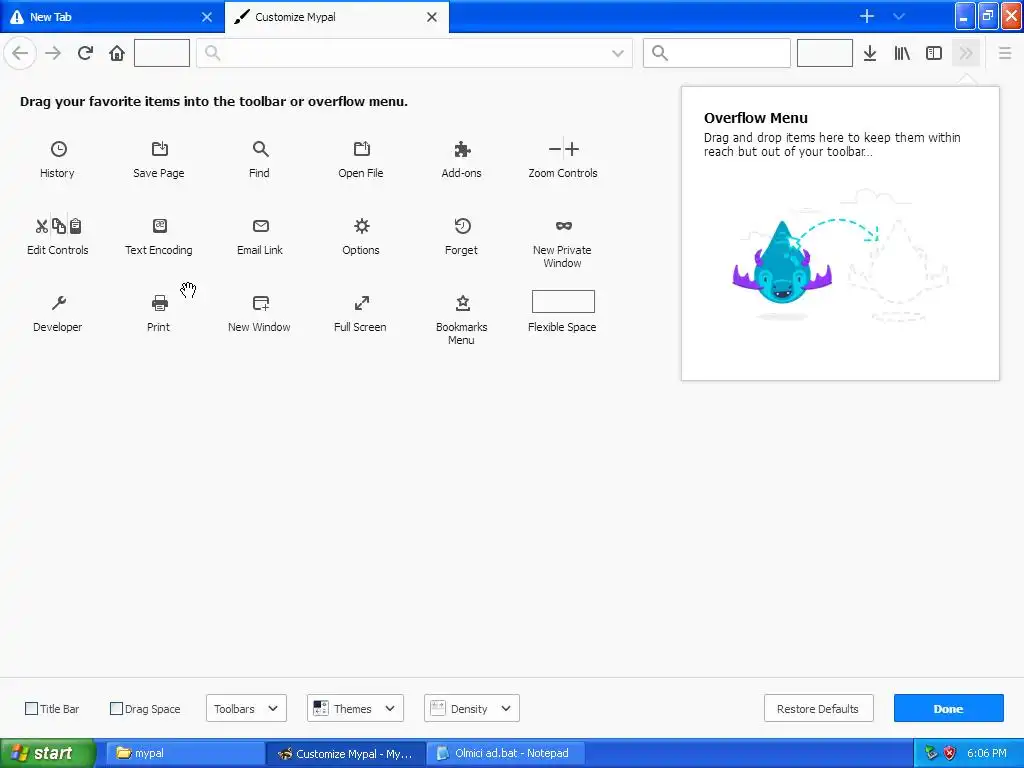Close the Customize Mypal tab
This screenshot has height=768, width=1024.
point(432,17)
